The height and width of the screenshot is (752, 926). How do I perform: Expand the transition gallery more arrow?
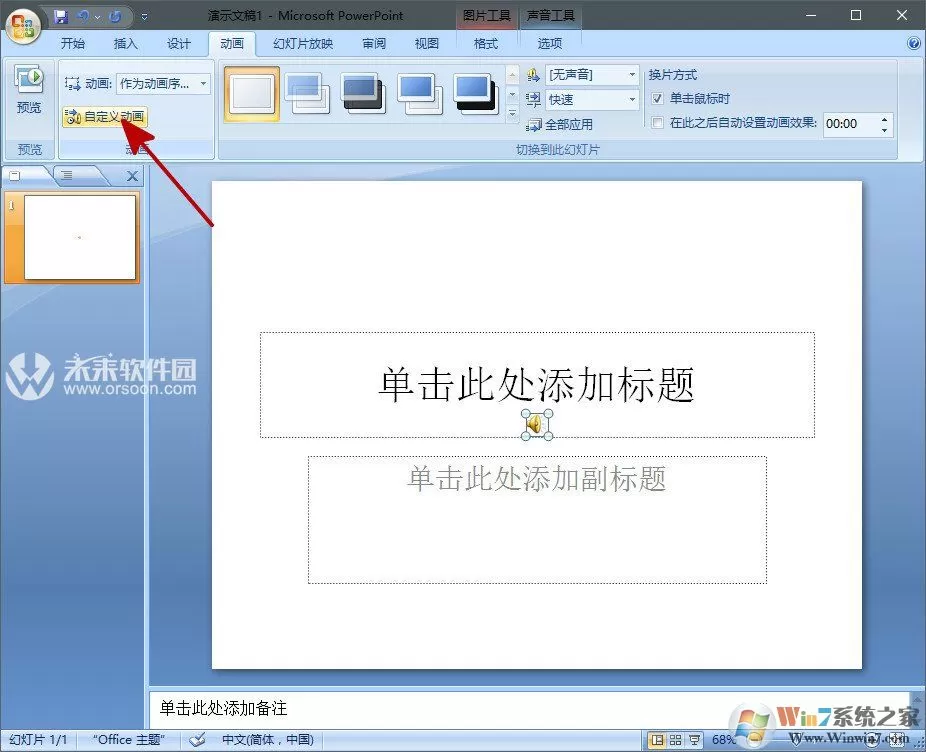[x=512, y=113]
